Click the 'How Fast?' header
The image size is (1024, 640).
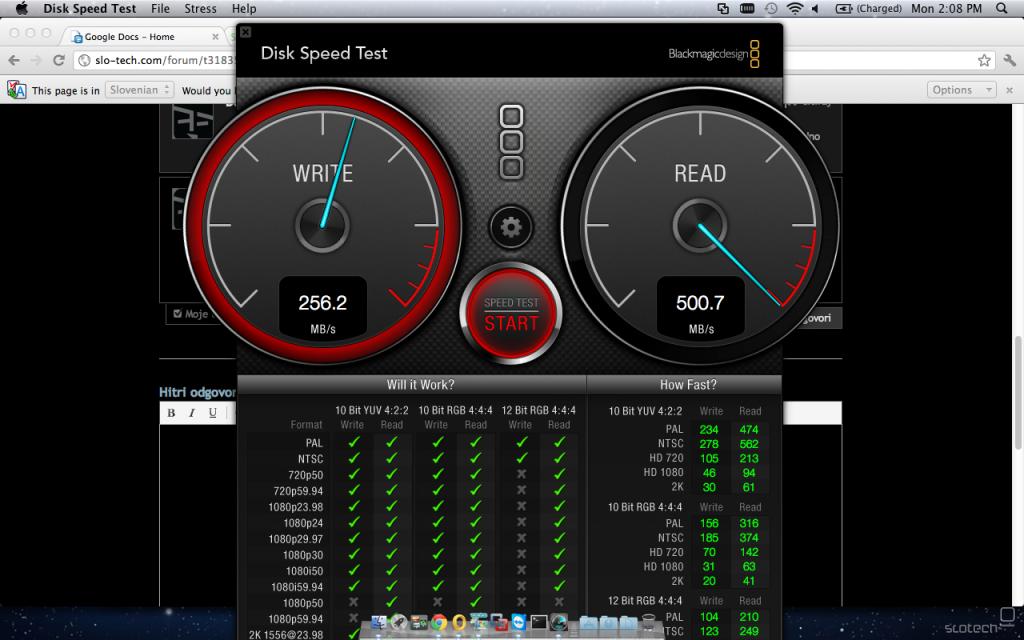click(688, 385)
